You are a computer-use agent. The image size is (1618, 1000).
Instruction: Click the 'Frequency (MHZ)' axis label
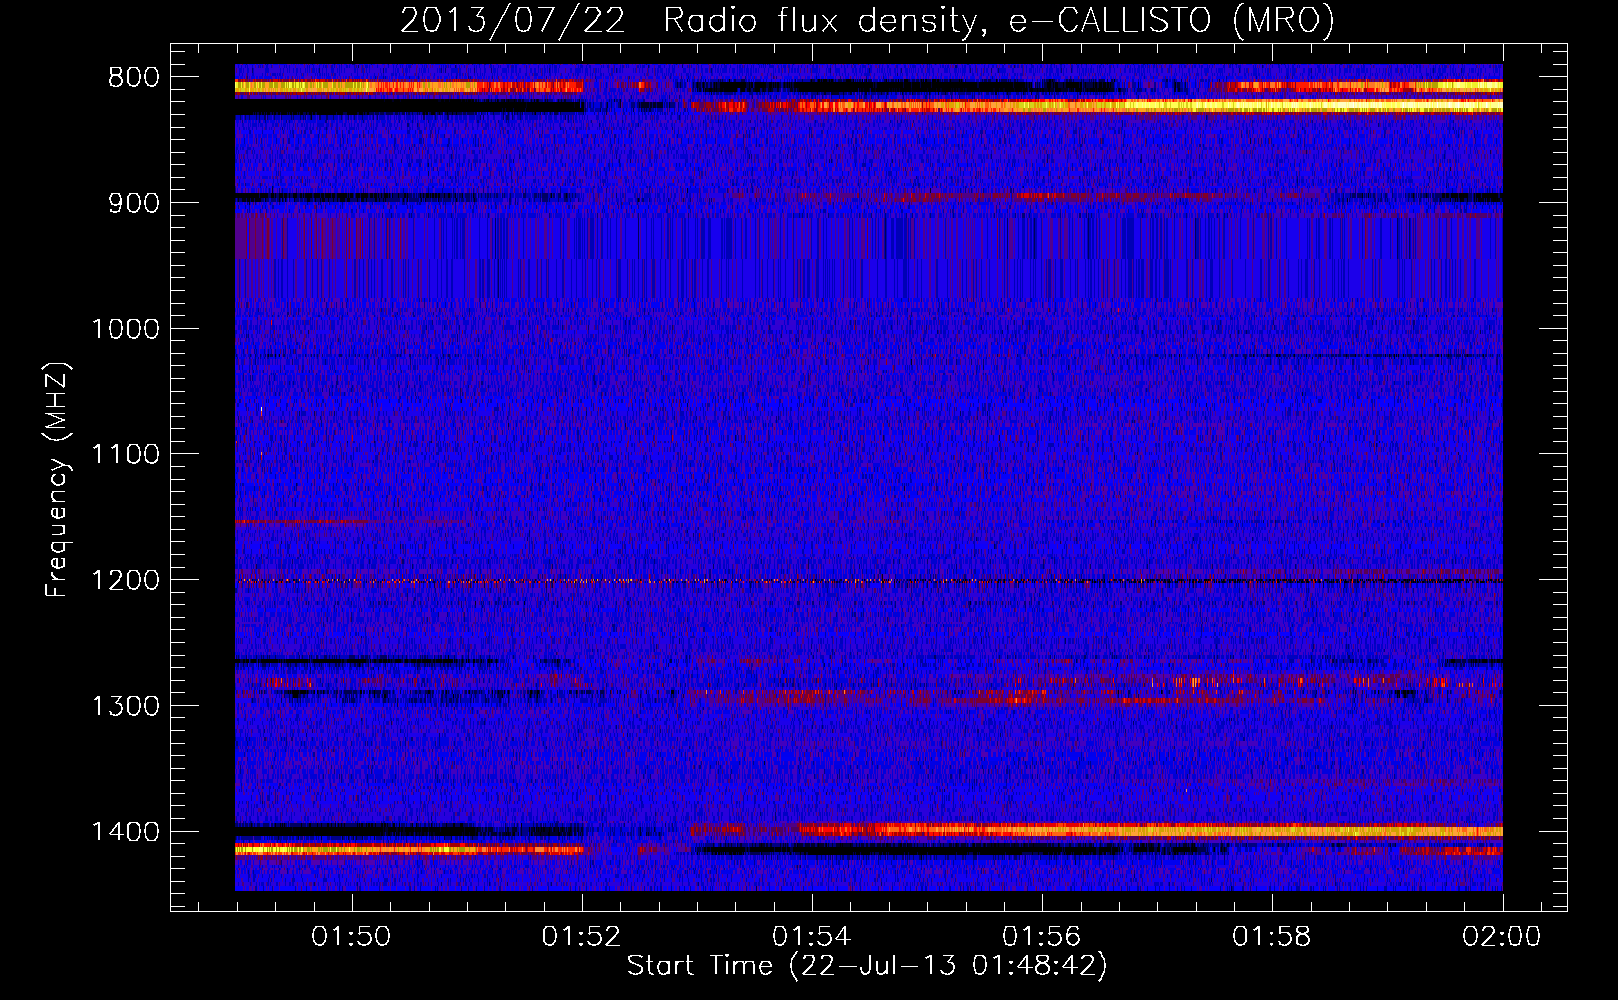point(58,480)
